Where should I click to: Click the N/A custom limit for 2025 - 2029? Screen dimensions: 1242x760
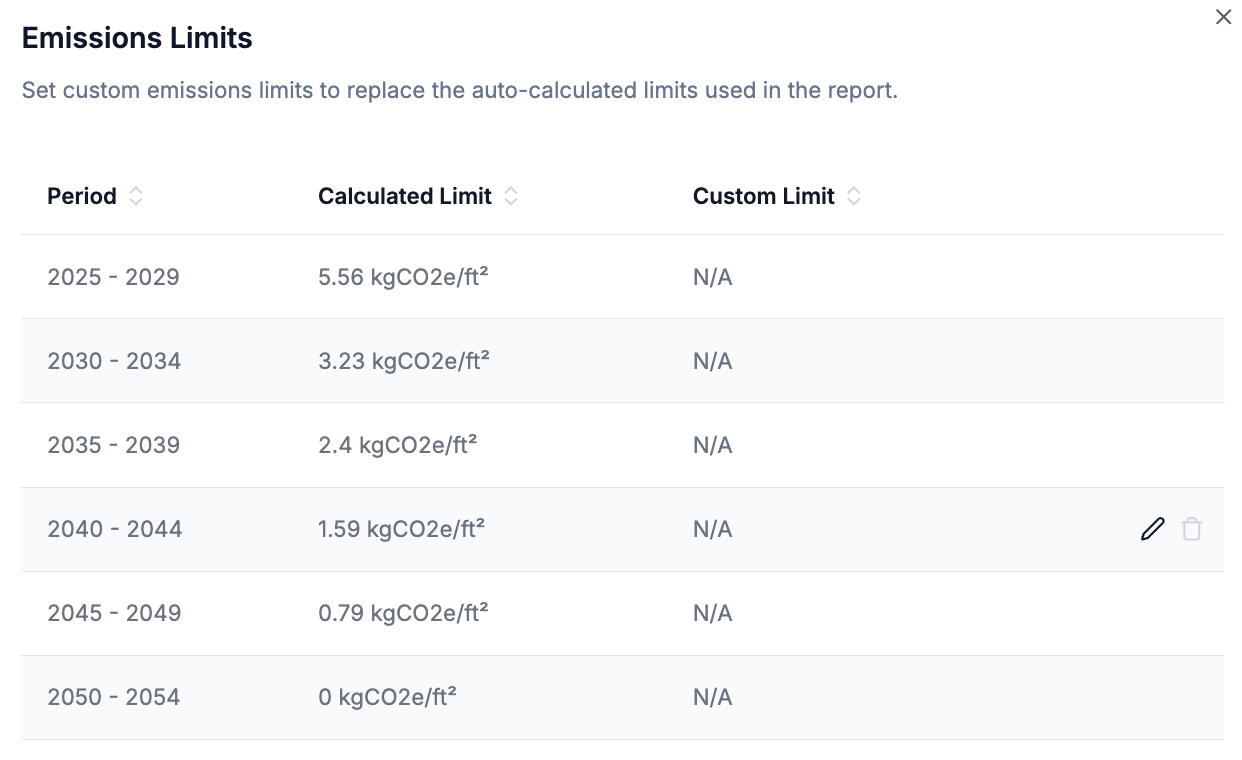pos(713,277)
